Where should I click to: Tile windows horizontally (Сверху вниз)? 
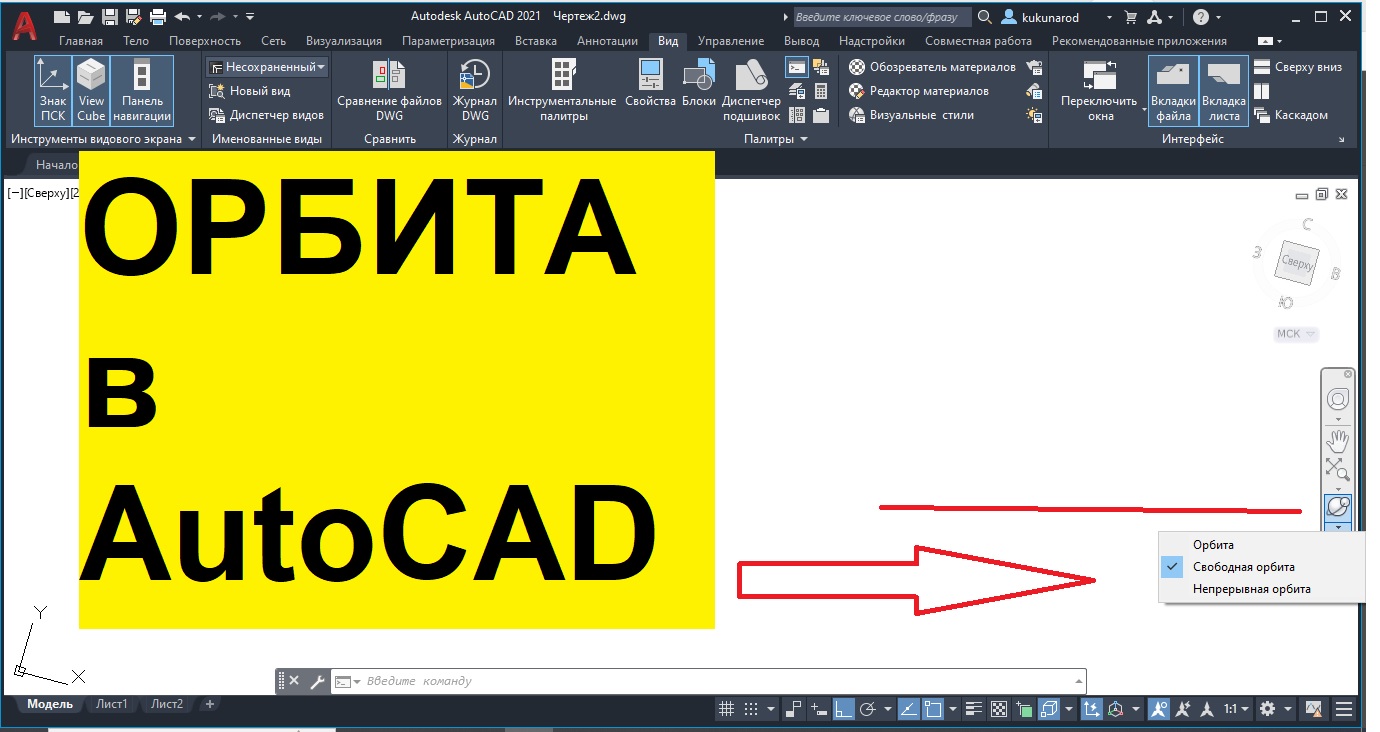1297,67
